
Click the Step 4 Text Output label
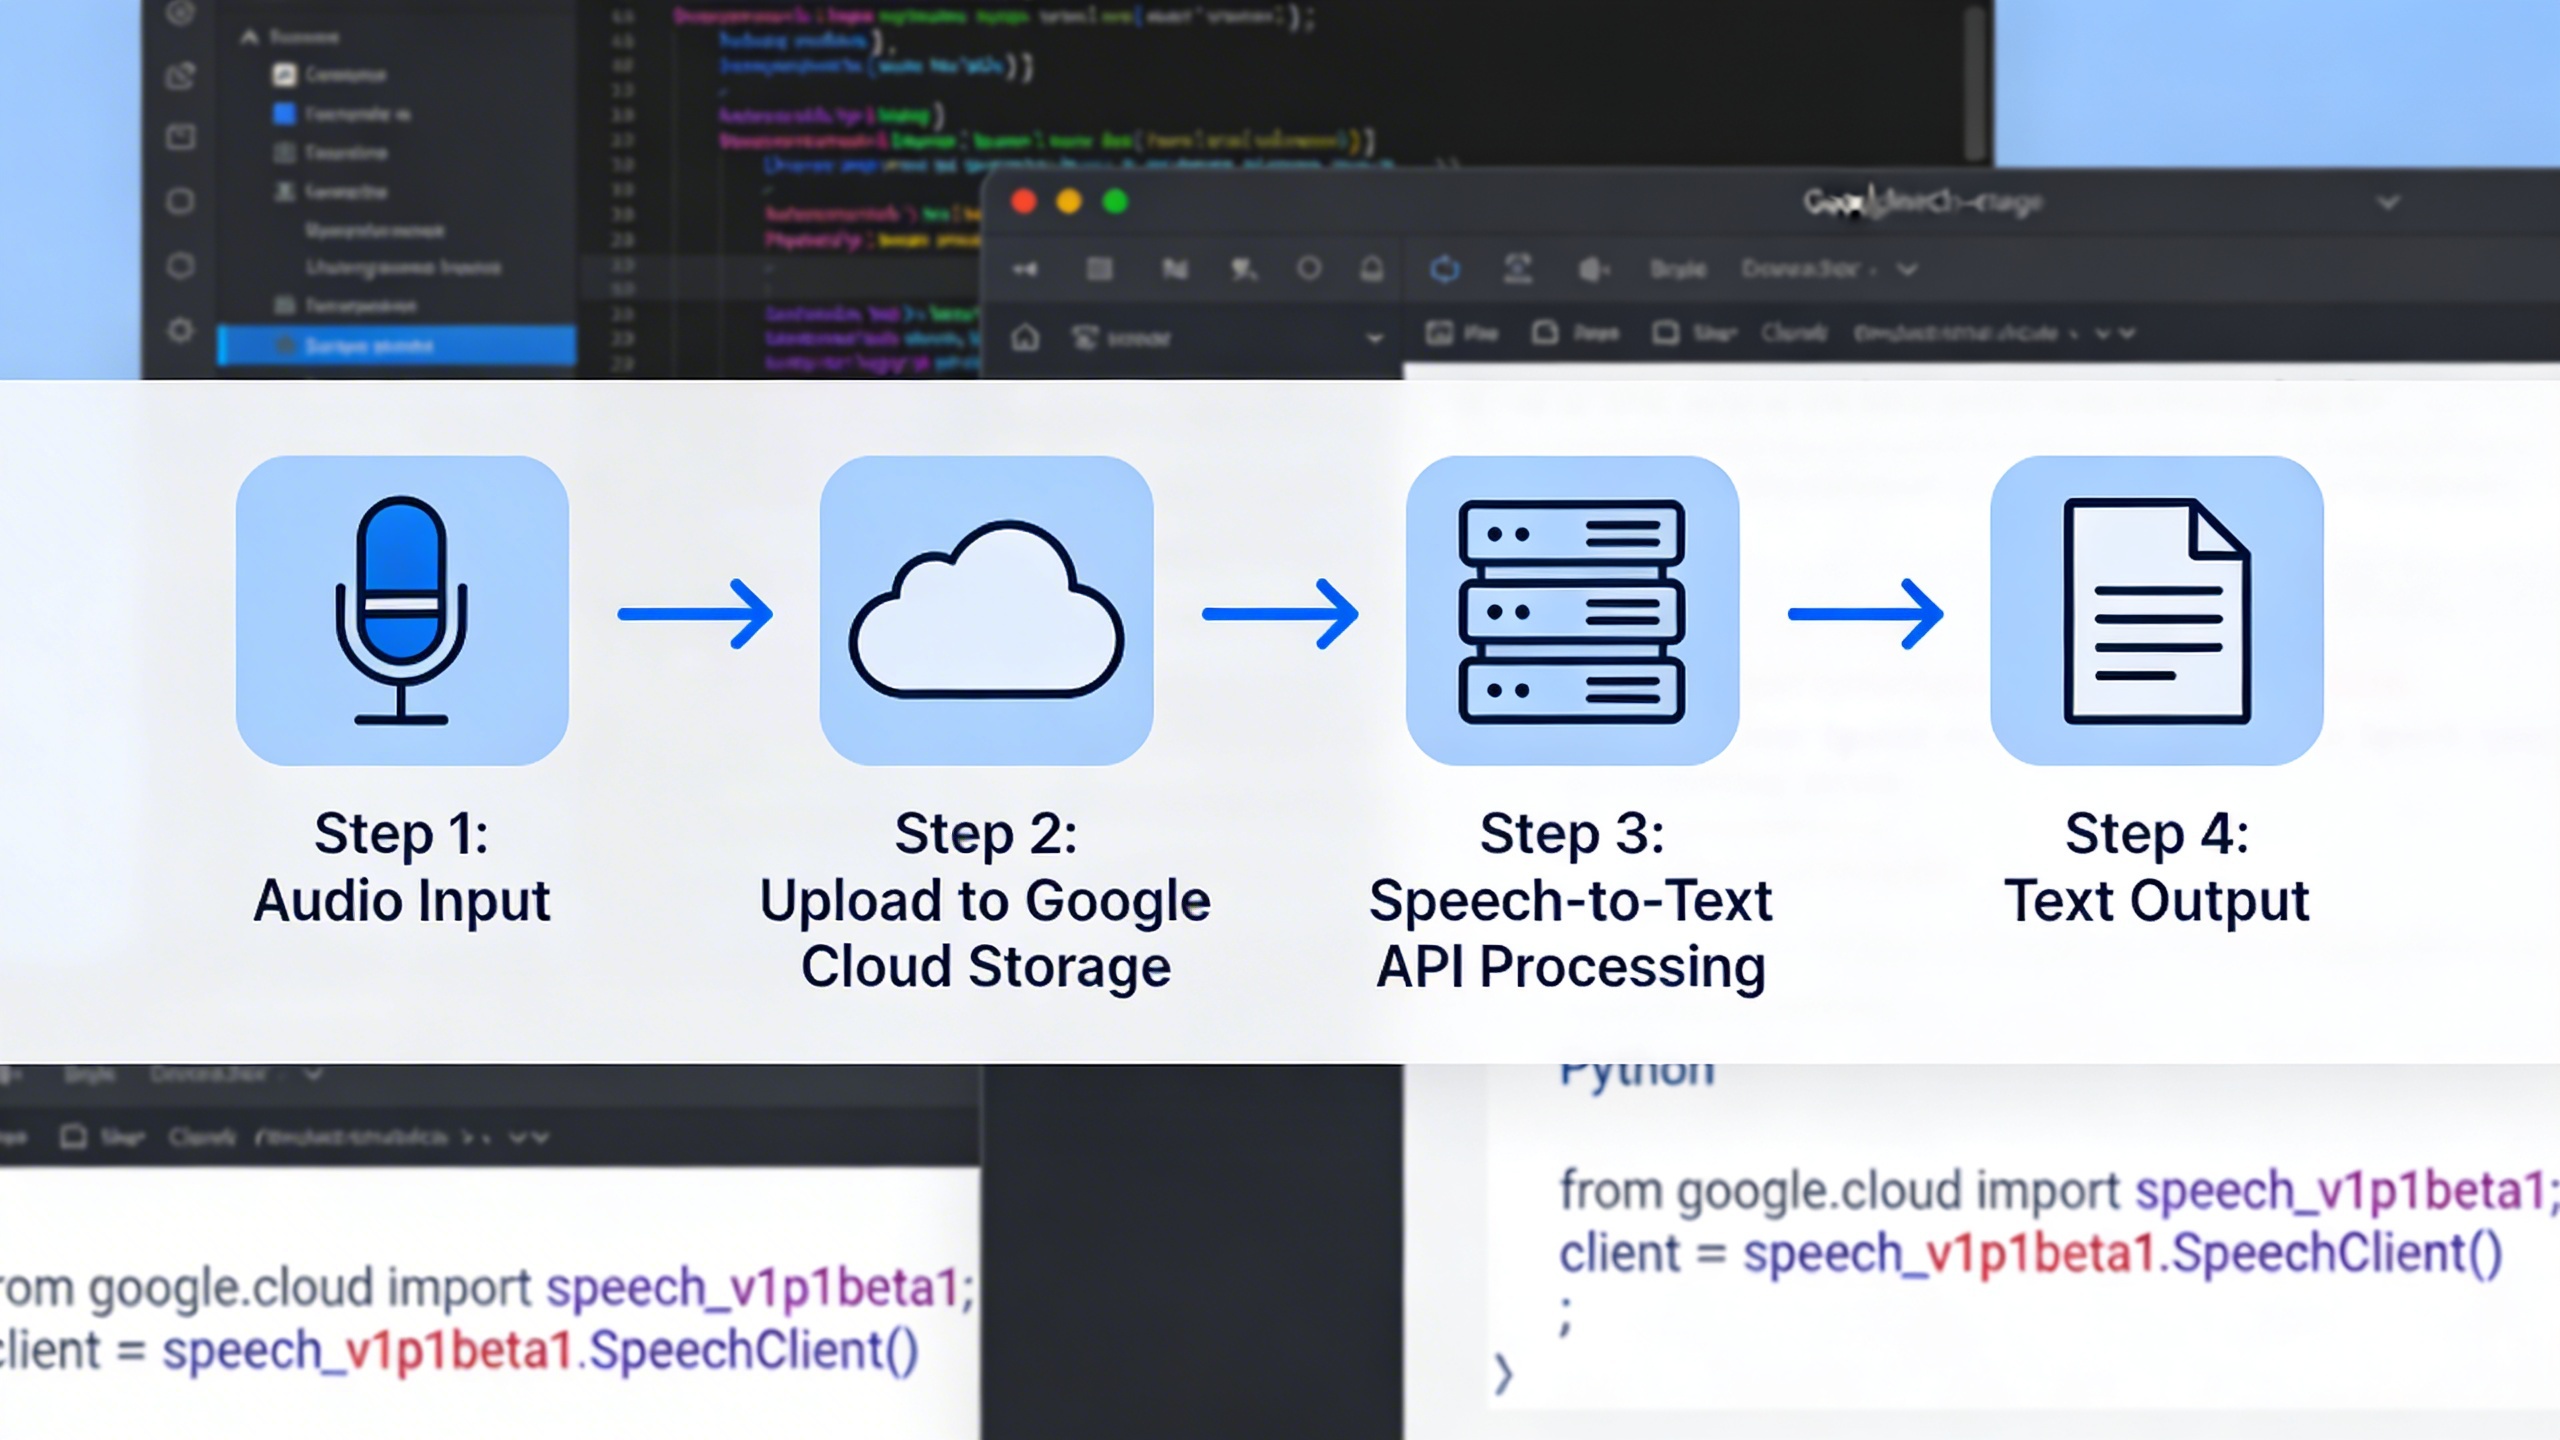[2156, 866]
